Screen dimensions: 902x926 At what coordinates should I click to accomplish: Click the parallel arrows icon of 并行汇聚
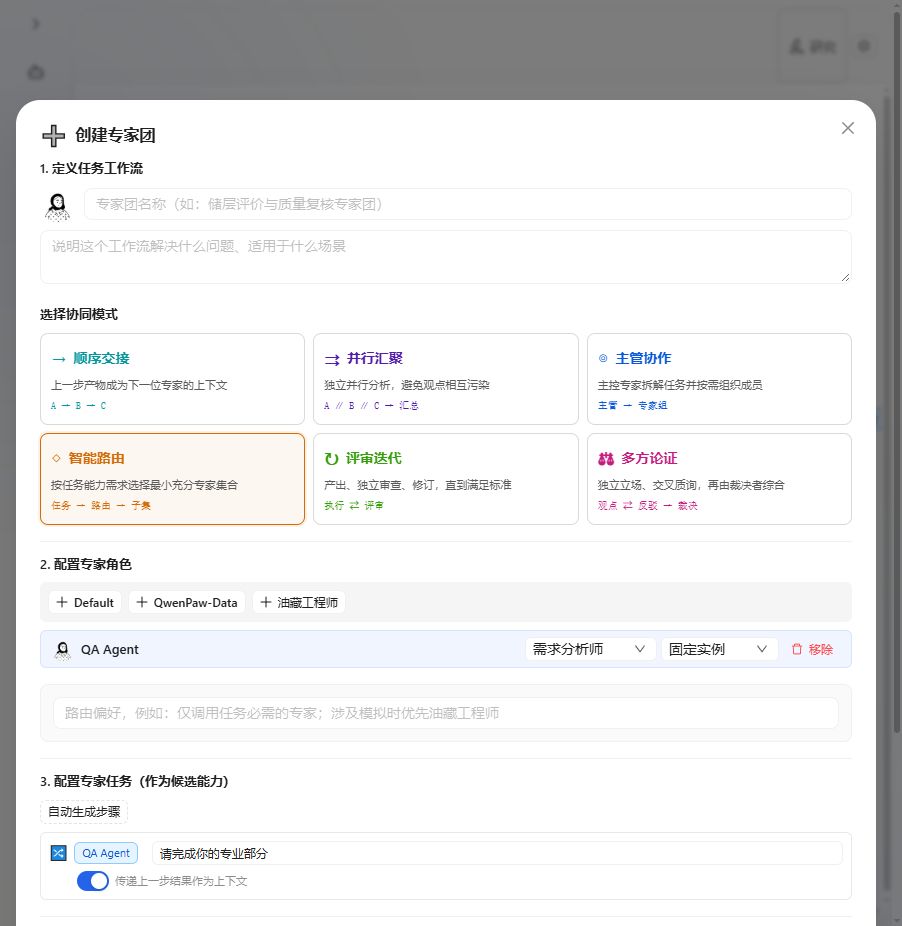point(332,359)
